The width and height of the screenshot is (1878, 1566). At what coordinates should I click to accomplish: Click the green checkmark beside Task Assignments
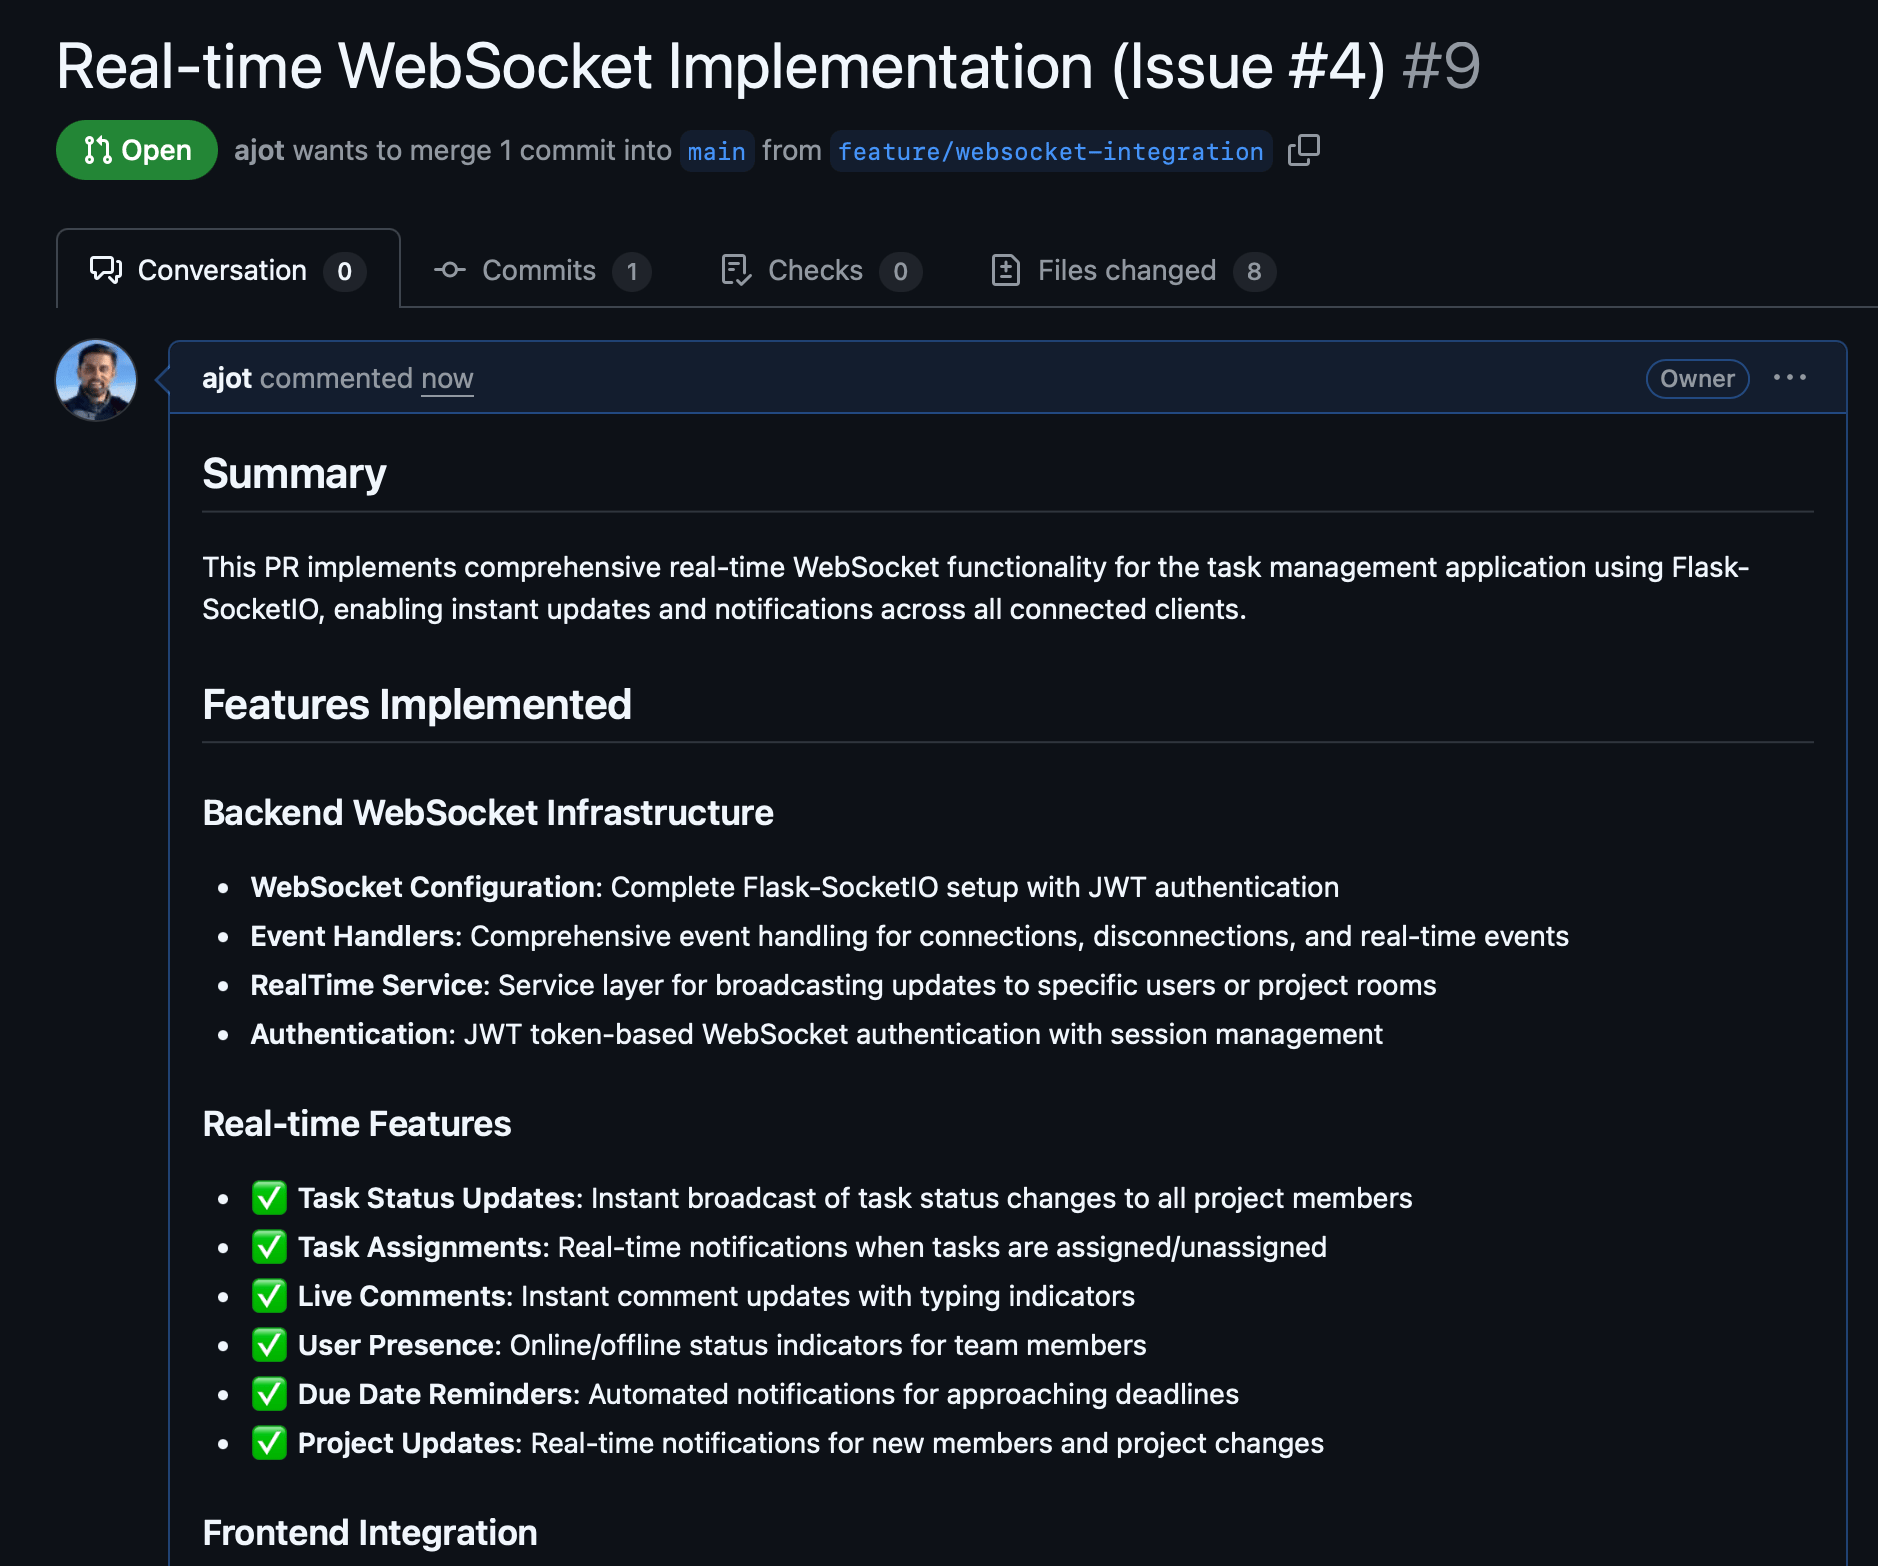pyautogui.click(x=269, y=1247)
